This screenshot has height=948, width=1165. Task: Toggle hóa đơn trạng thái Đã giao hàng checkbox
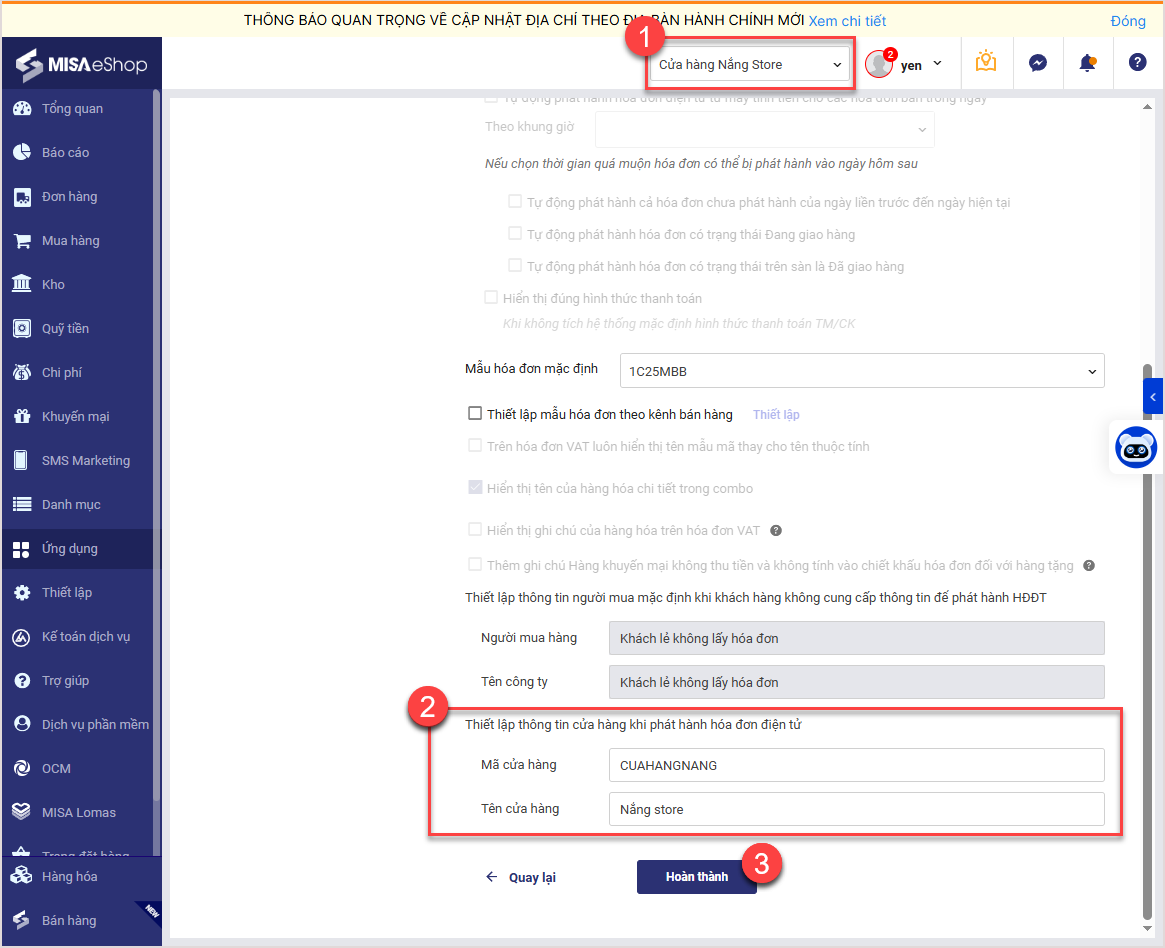click(515, 265)
